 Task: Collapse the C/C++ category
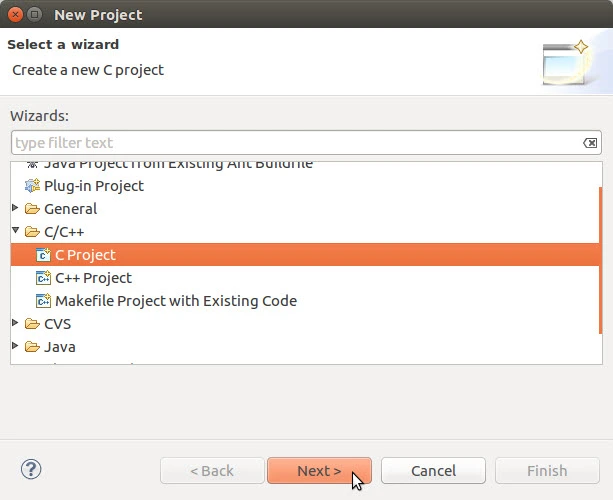click(16, 232)
